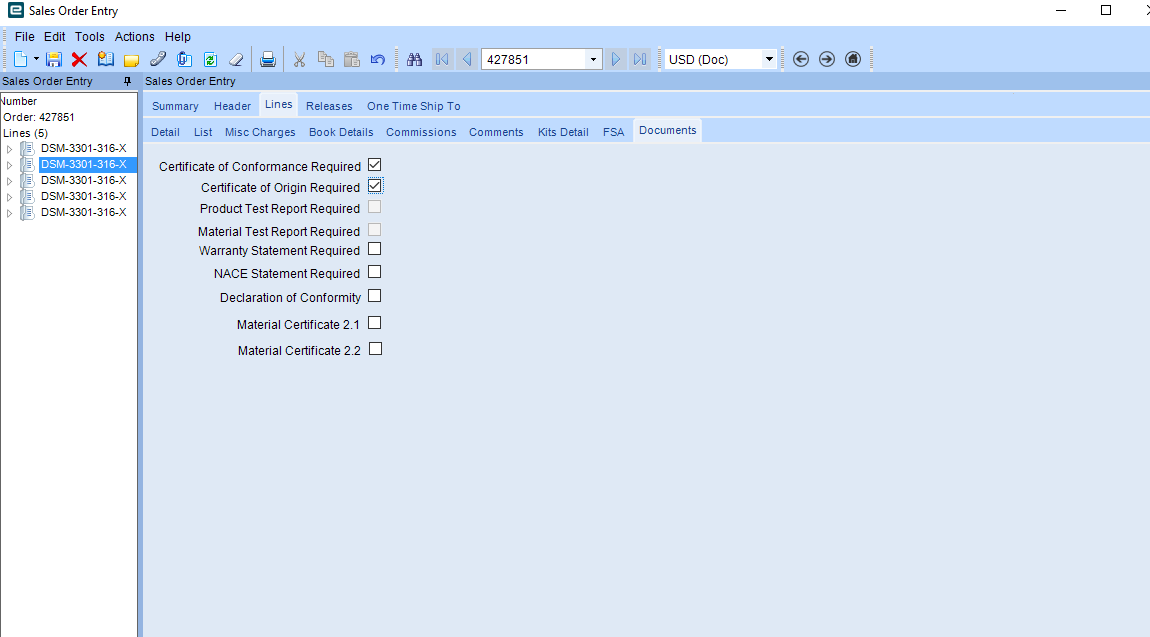Open the Kits Detail sub-tab
This screenshot has width=1150, height=637.
coord(563,133)
